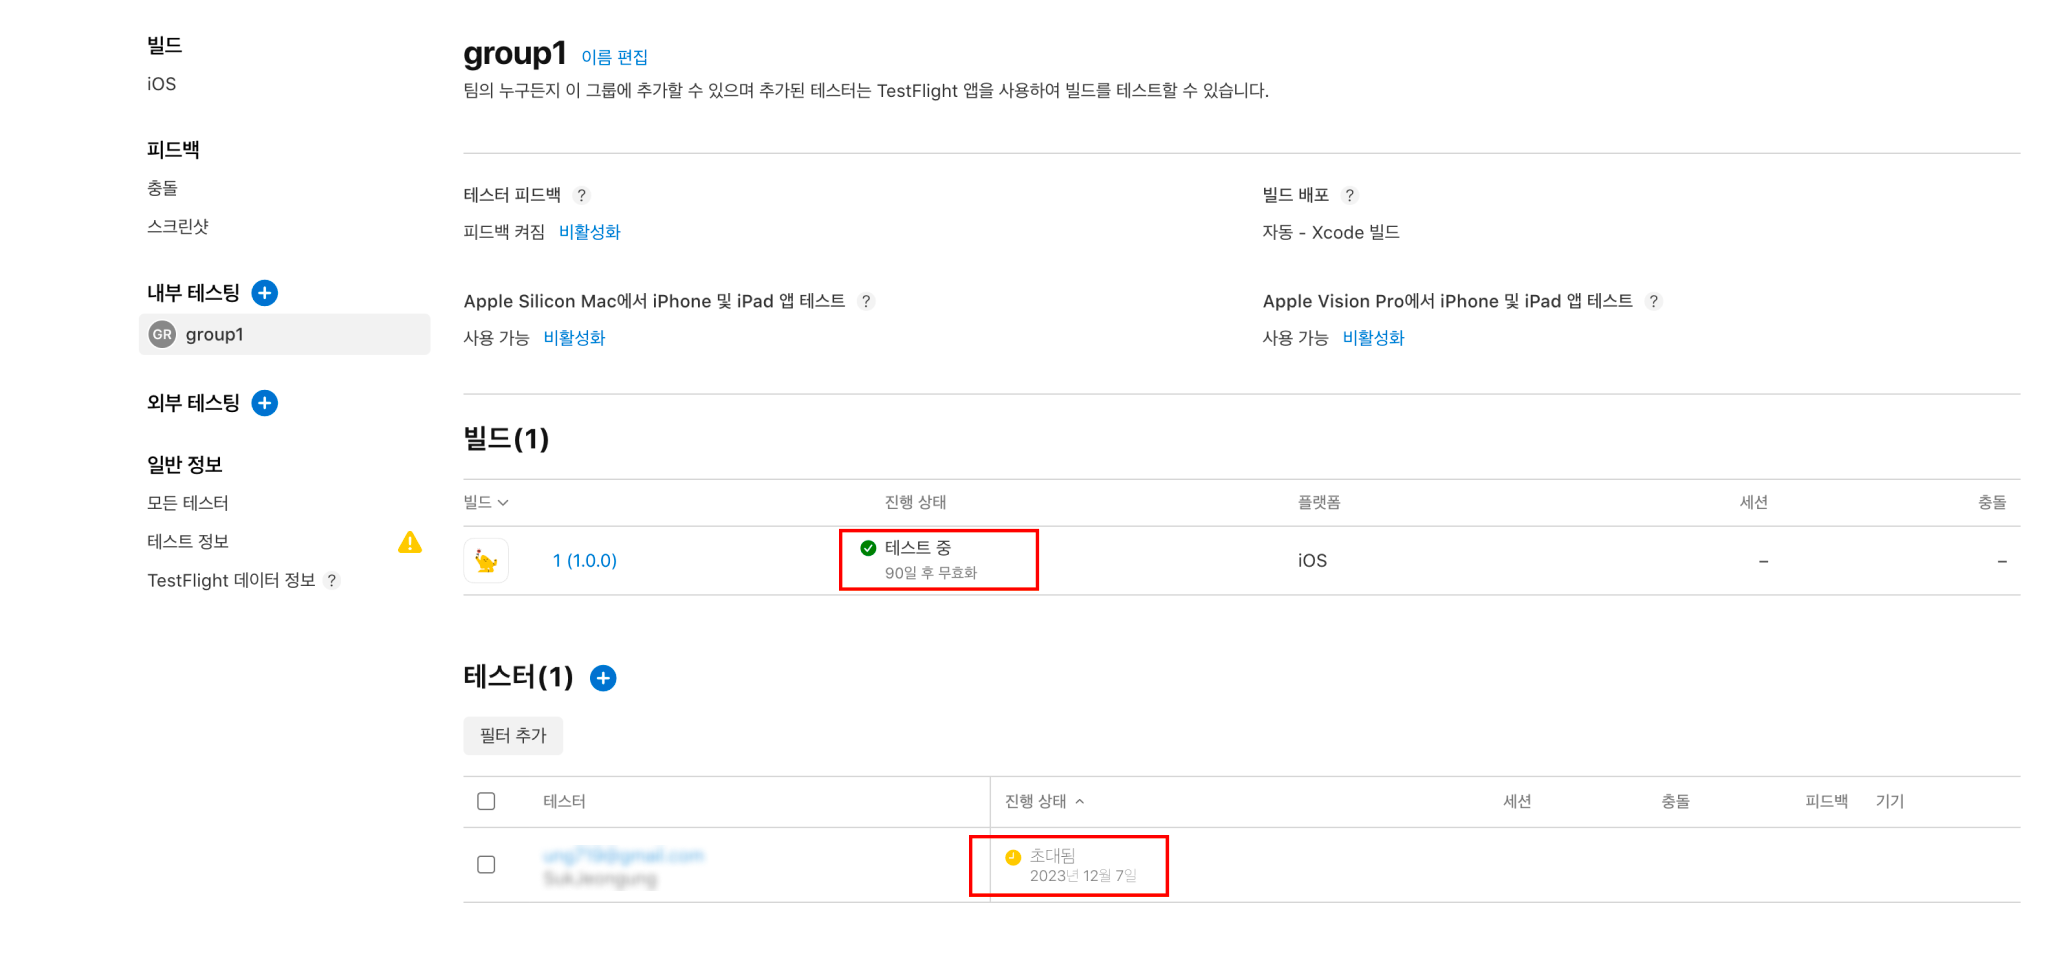Check the checkbox for the invited tester row
Image resolution: width=2070 pixels, height=978 pixels.
486,864
